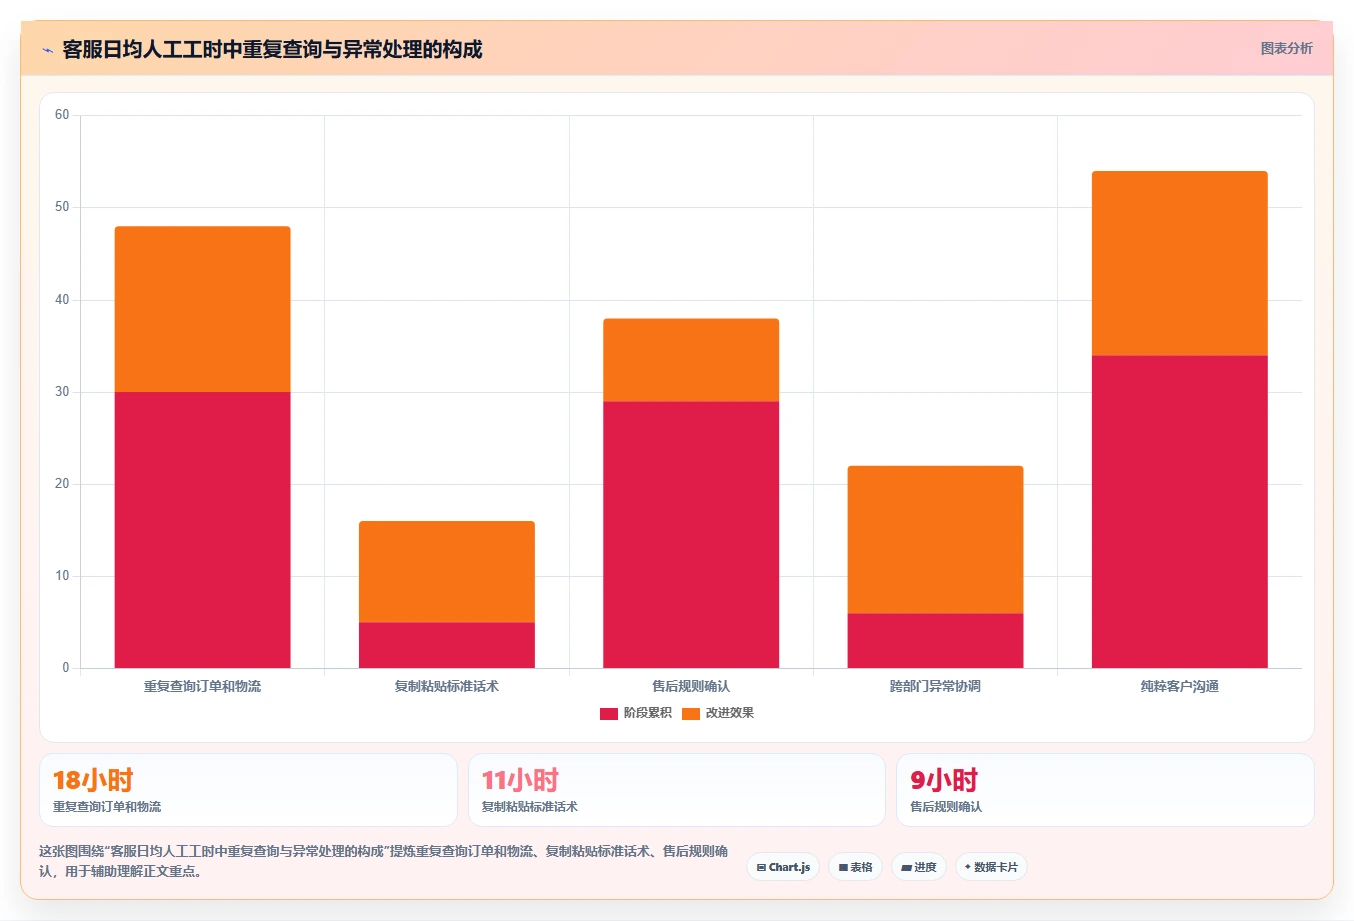1354x921 pixels.
Task: Click the y-axis value 60
Action: click(x=62, y=115)
